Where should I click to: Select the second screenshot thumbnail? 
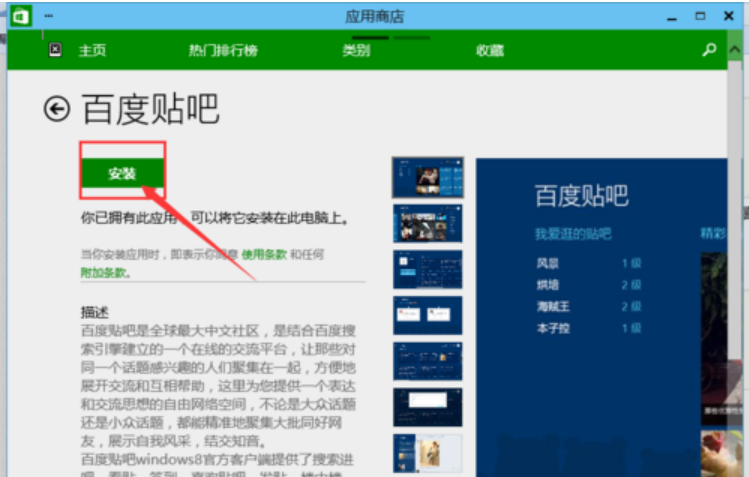(428, 223)
